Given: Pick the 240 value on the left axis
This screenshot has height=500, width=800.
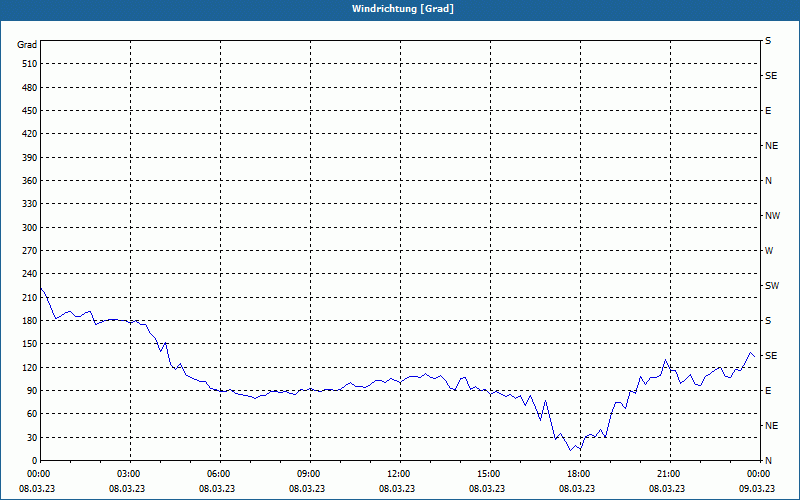Looking at the screenshot, I should [x=30, y=274].
